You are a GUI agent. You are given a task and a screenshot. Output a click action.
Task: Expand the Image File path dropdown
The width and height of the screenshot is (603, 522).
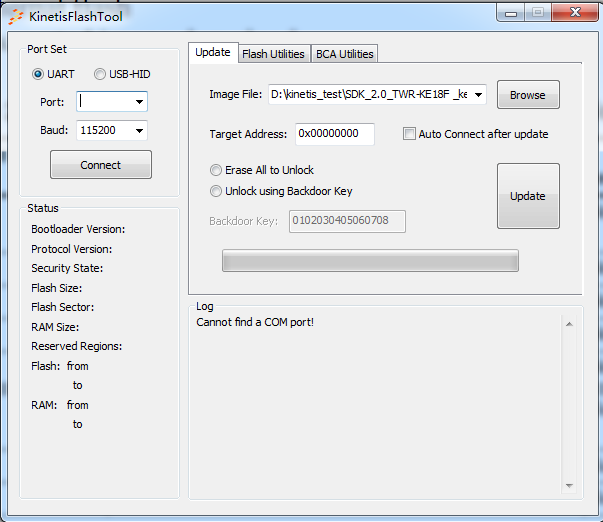click(x=478, y=95)
